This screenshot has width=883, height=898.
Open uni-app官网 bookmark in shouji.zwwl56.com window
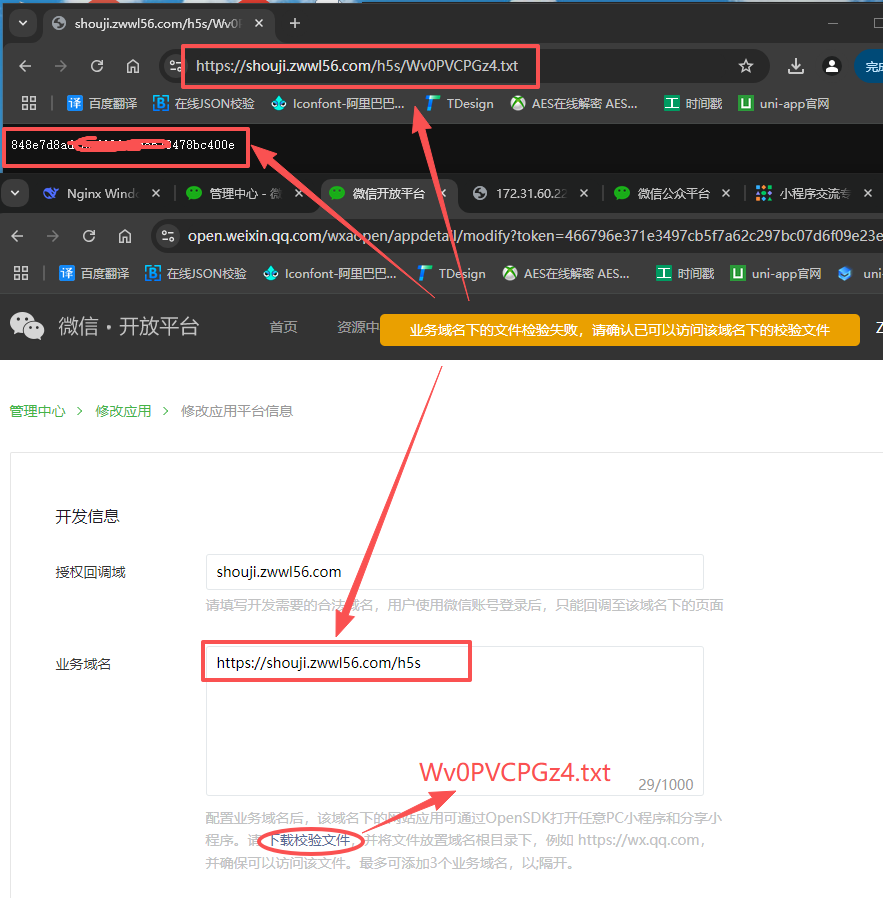(x=784, y=104)
